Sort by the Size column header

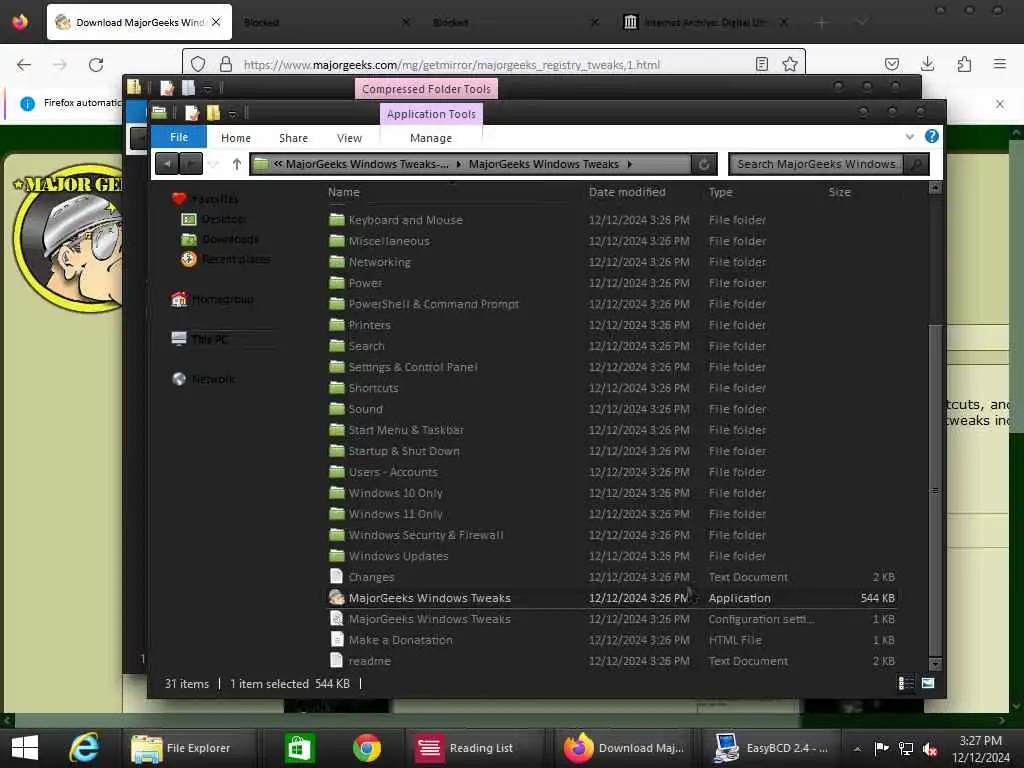(839, 192)
